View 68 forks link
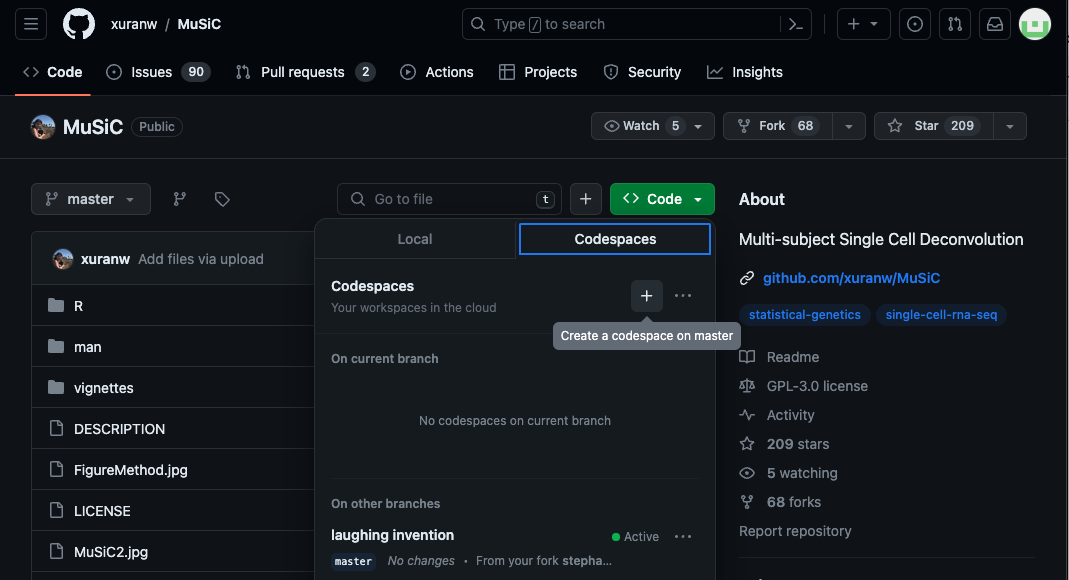Screen dimensions: 1069x580 tap(794, 502)
